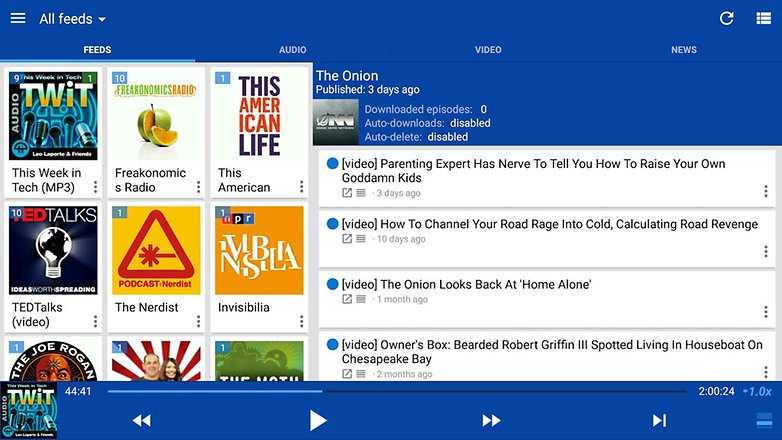The width and height of the screenshot is (782, 440).
Task: Click Auto-downloads: disabled setting
Action: coord(427,123)
